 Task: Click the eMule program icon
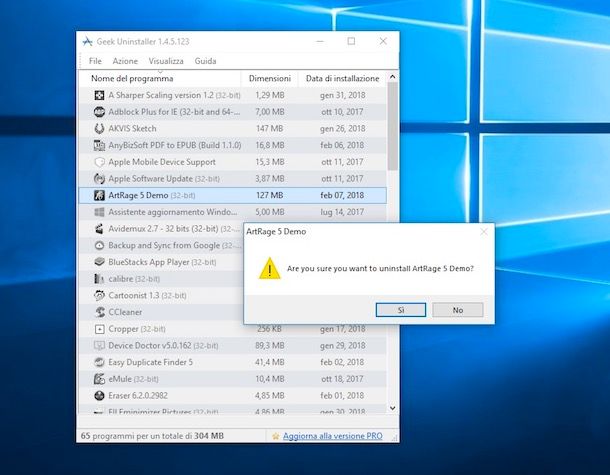(x=99, y=379)
